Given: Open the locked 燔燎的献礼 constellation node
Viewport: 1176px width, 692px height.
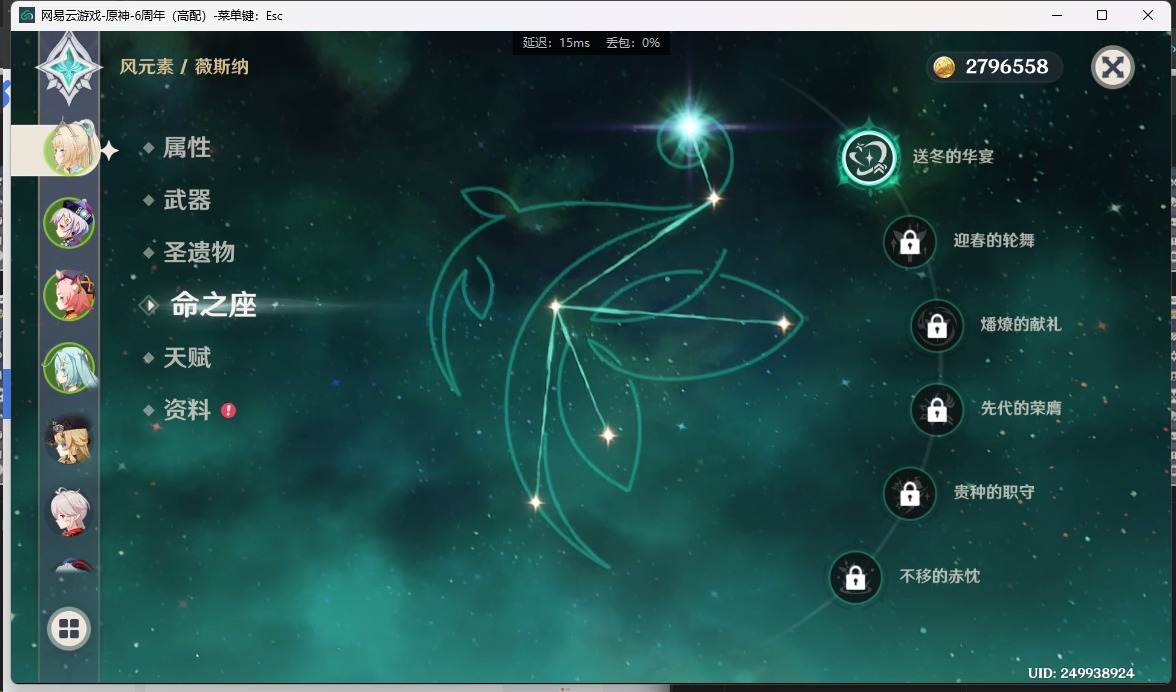Looking at the screenshot, I should tap(937, 325).
